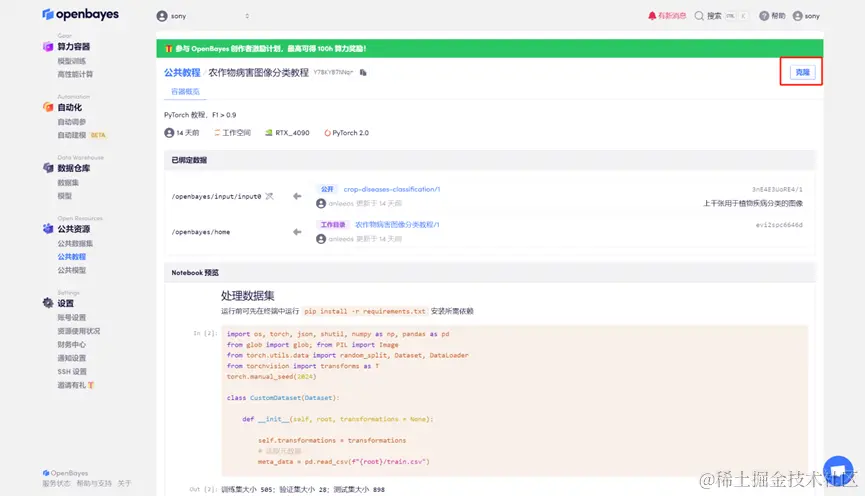Image resolution: width=865 pixels, height=496 pixels.
Task: Open SSH 设置 in the sidebar
Action: click(x=72, y=371)
